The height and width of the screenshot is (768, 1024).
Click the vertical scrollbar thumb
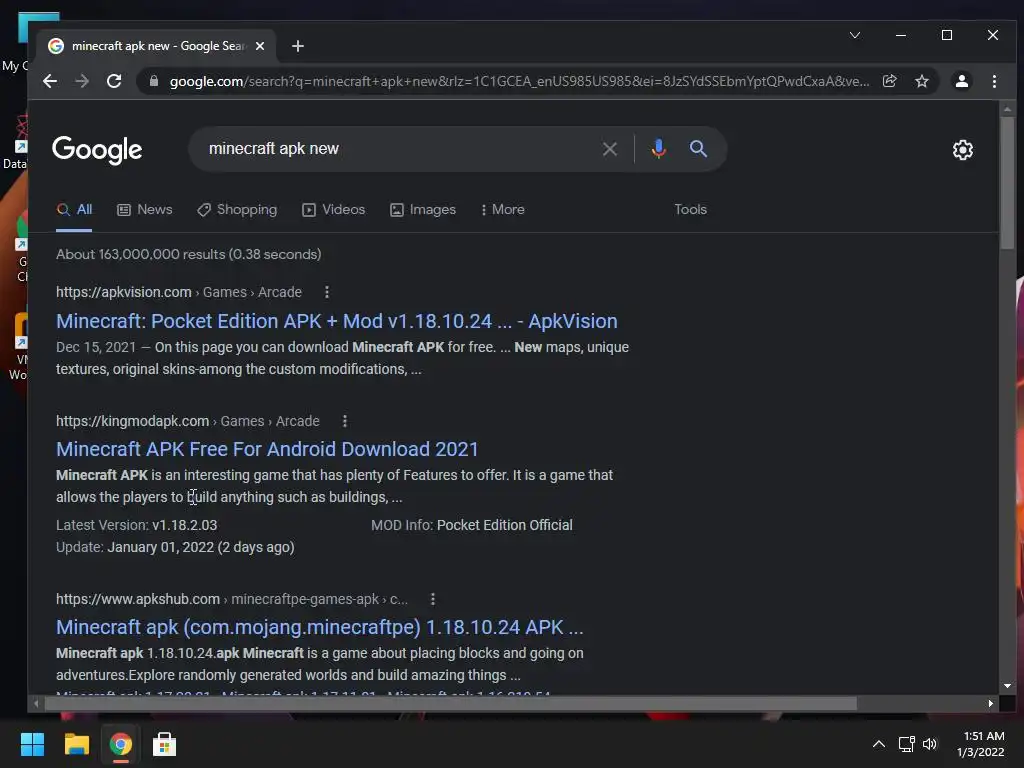pos(1007,183)
